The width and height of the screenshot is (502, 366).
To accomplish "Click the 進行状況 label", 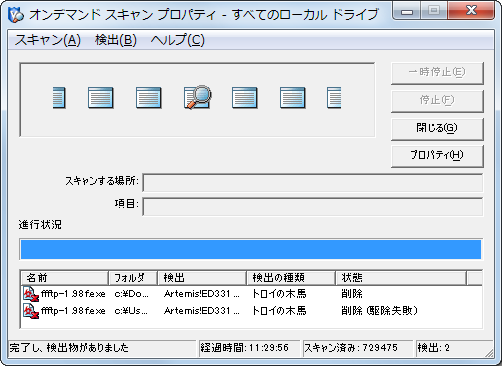I will (x=40, y=225).
